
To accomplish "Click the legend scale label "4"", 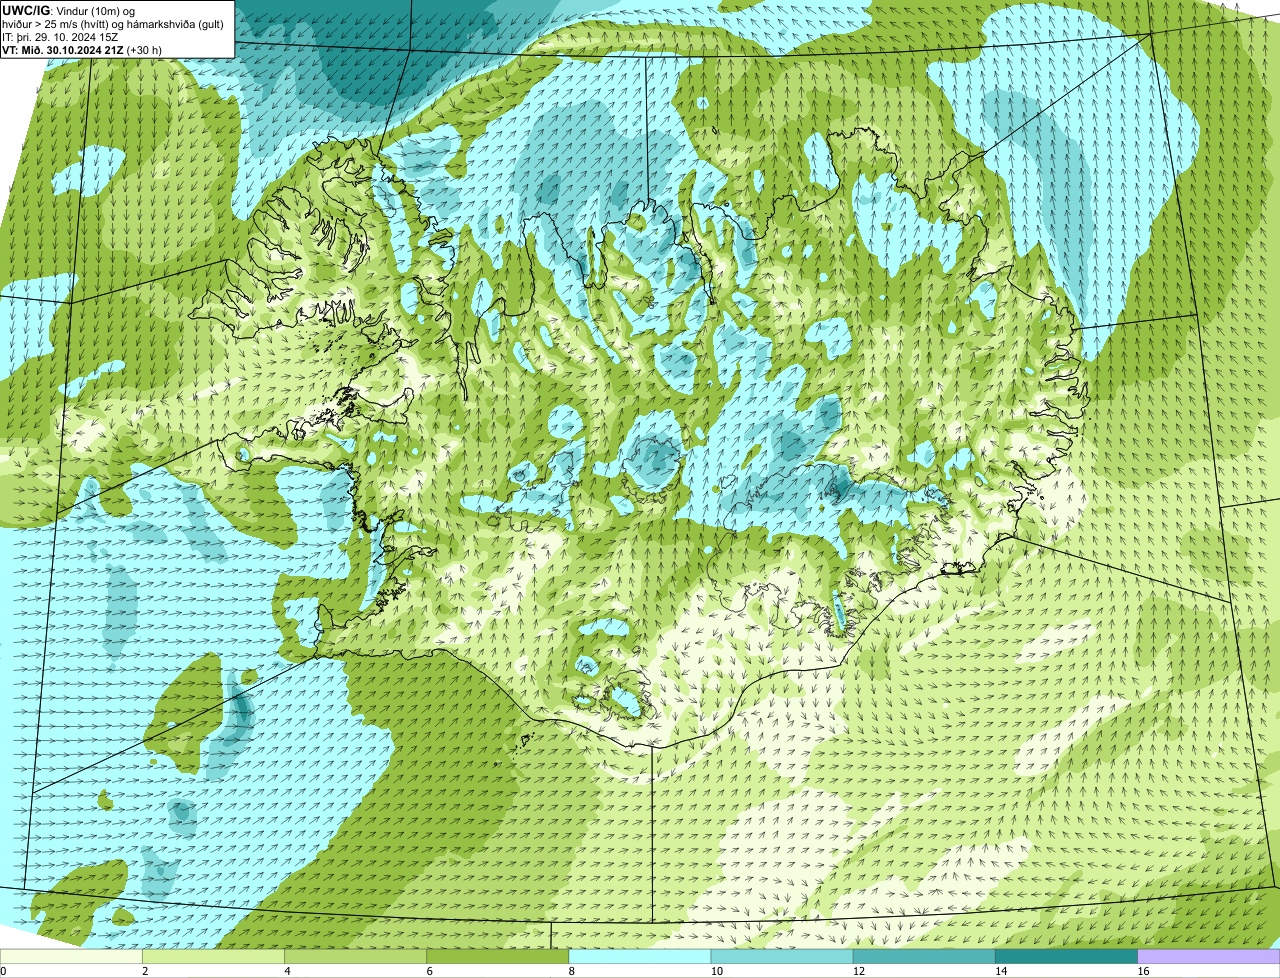I will (287, 971).
